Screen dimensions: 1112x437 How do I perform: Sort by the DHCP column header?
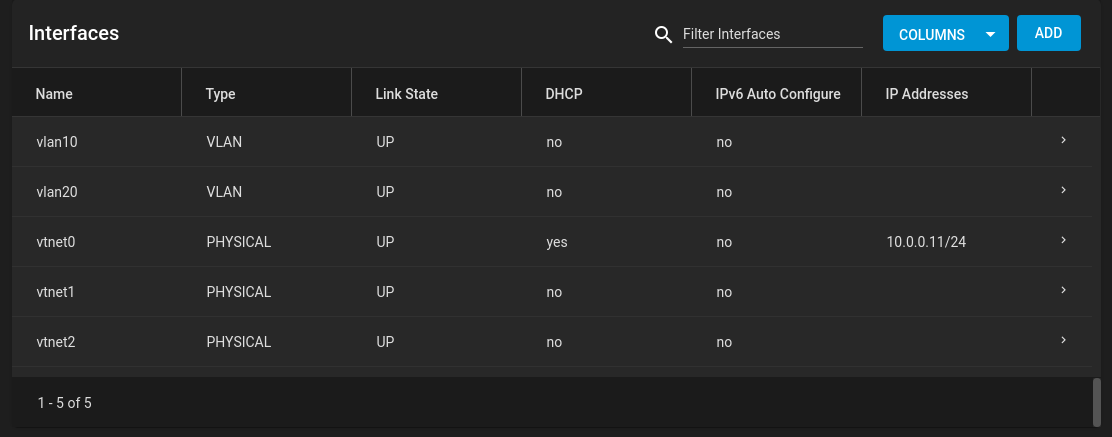(564, 94)
